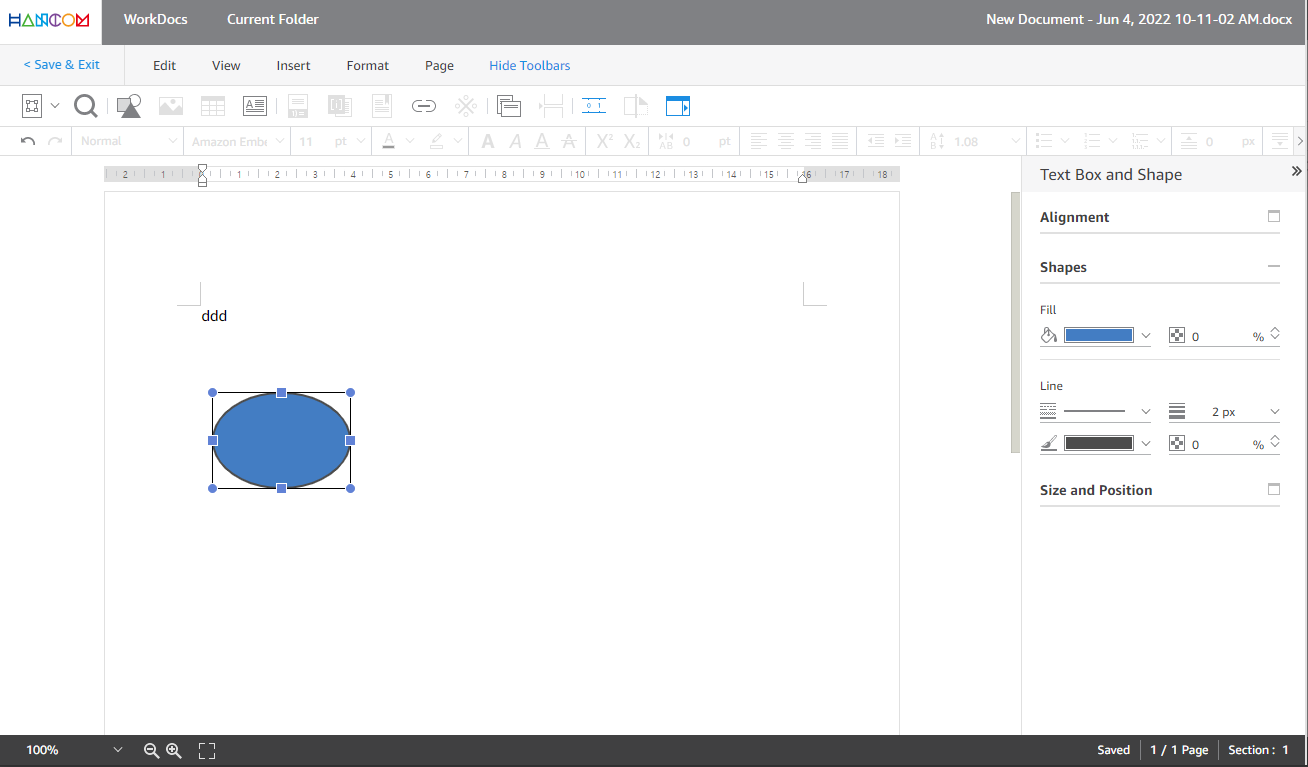Image resolution: width=1308 pixels, height=767 pixels.
Task: Expand the Alignment section
Action: click(1274, 216)
